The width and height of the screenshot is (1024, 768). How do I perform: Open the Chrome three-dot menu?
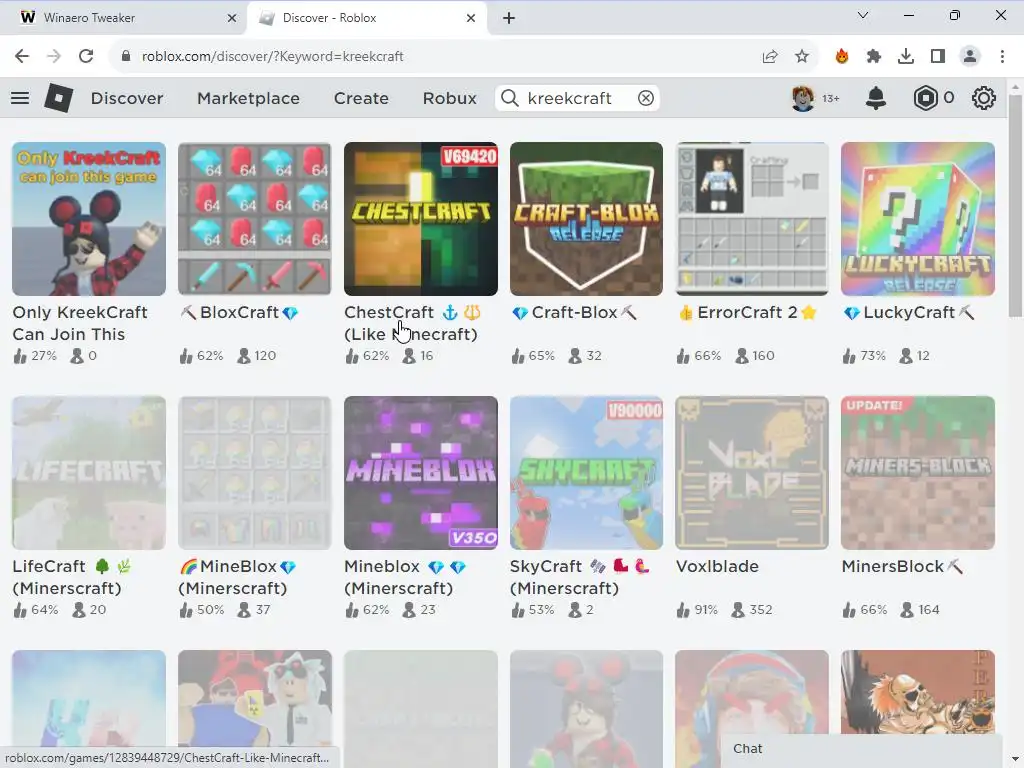click(x=1002, y=56)
